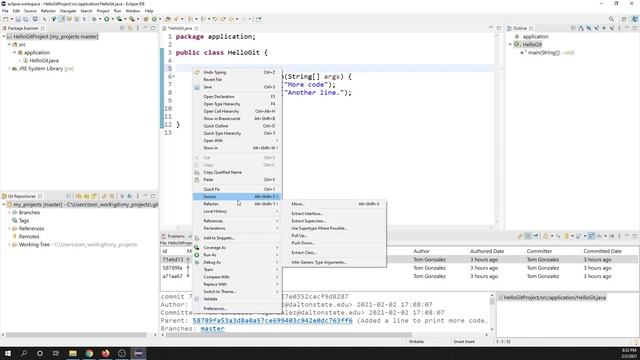Viewport: 640px width, 360px height.
Task: Click the green Run button in toolbar
Action: pos(107,19)
